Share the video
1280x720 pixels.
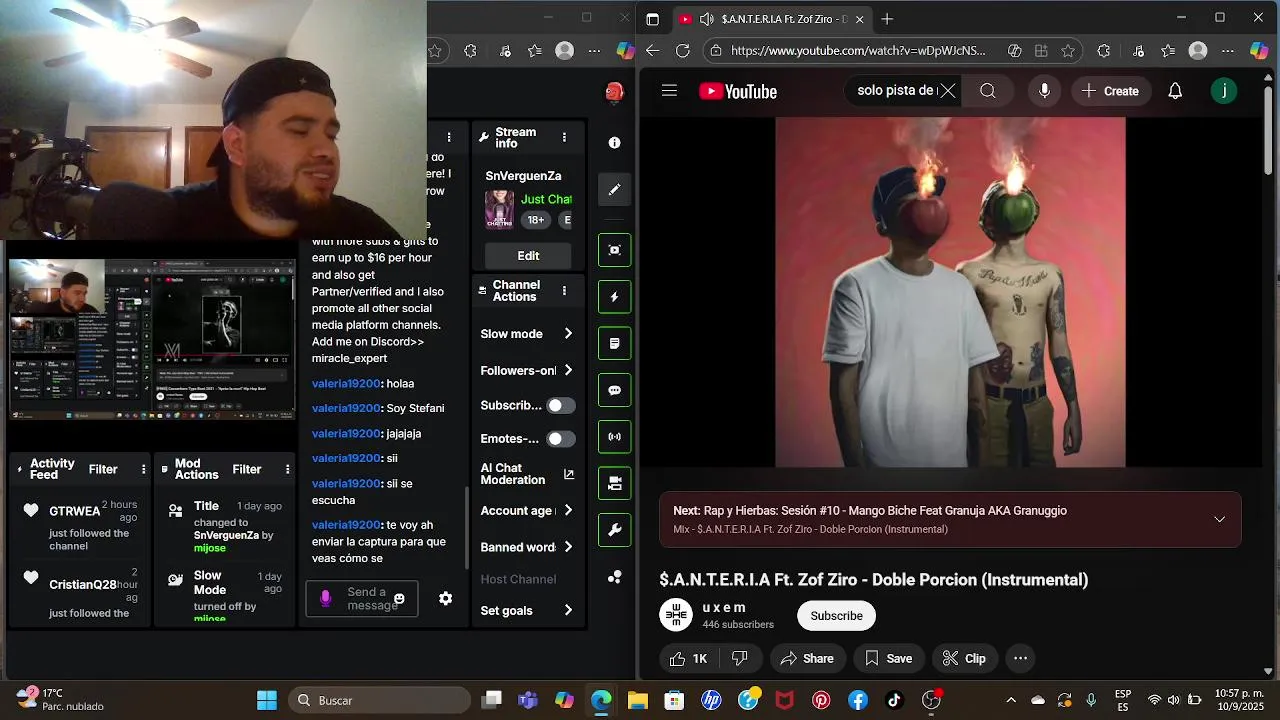coord(807,658)
